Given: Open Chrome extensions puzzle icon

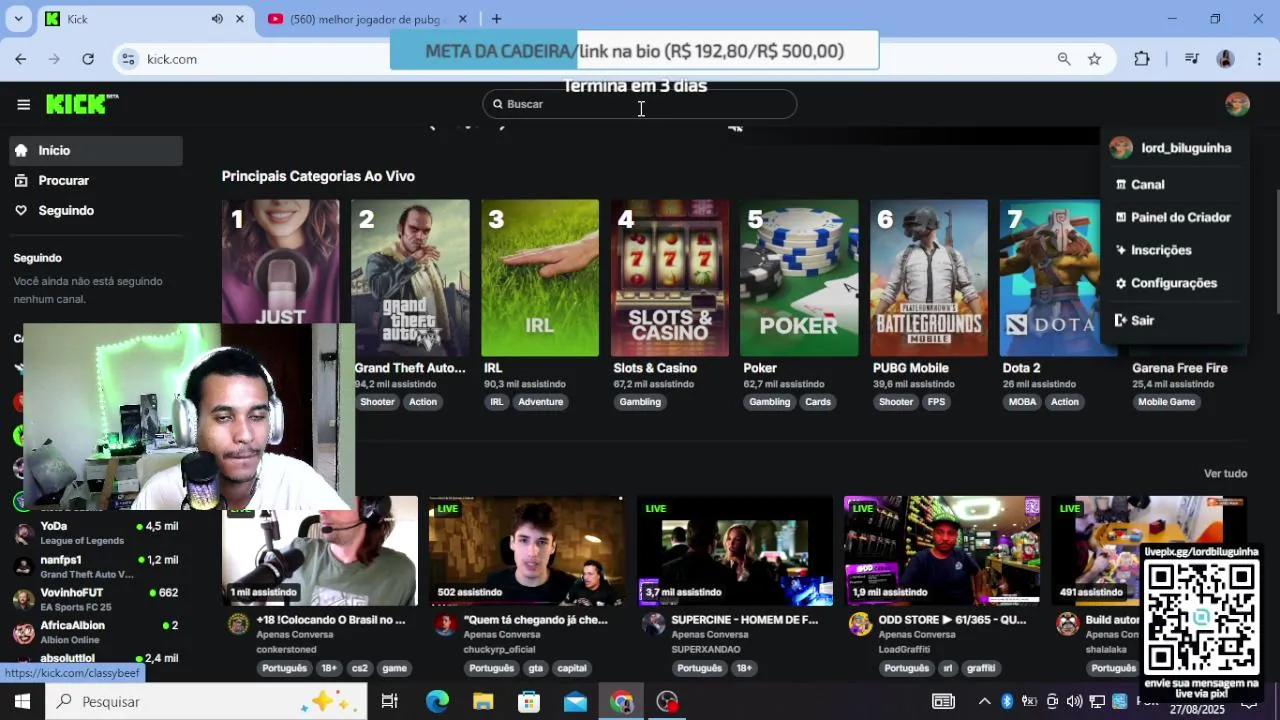Looking at the screenshot, I should [1142, 59].
